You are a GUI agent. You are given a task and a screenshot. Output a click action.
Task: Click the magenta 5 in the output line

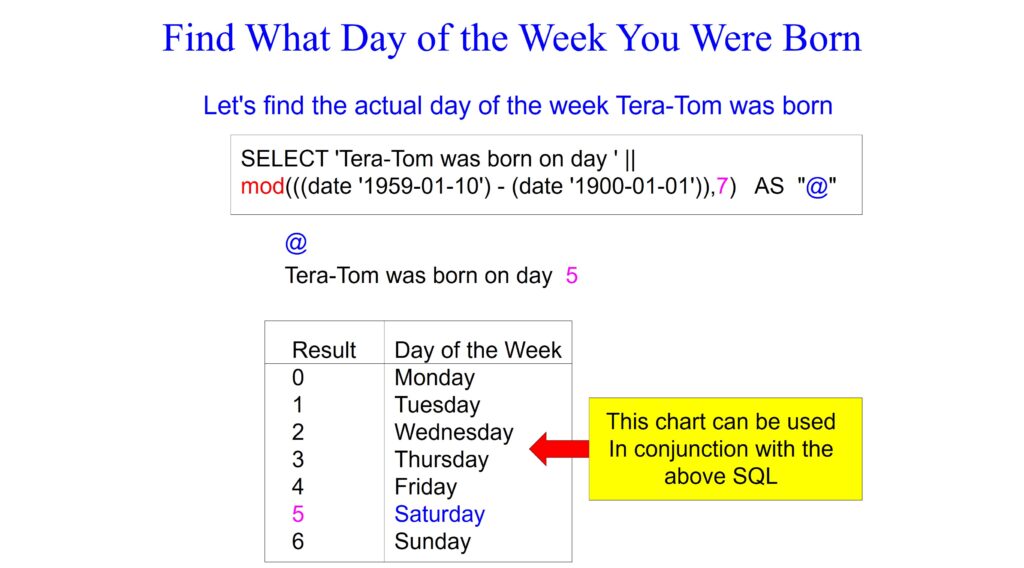[x=571, y=276]
